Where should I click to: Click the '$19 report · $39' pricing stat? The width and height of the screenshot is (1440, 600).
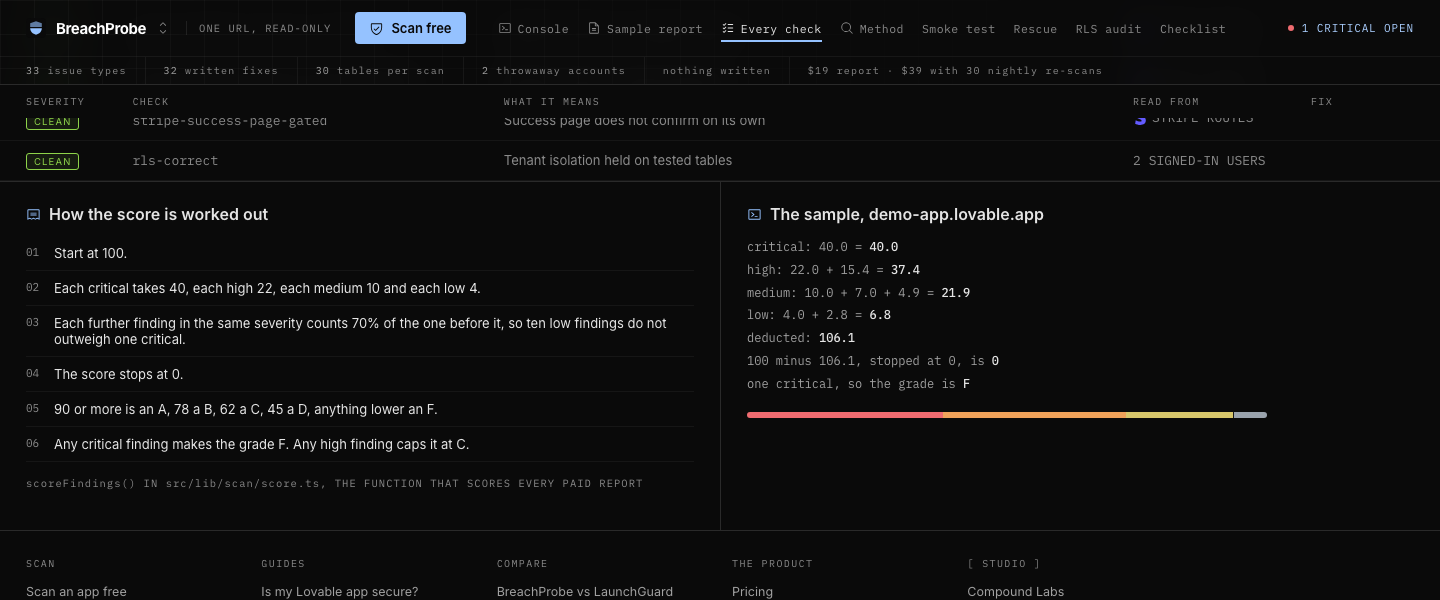(x=955, y=71)
